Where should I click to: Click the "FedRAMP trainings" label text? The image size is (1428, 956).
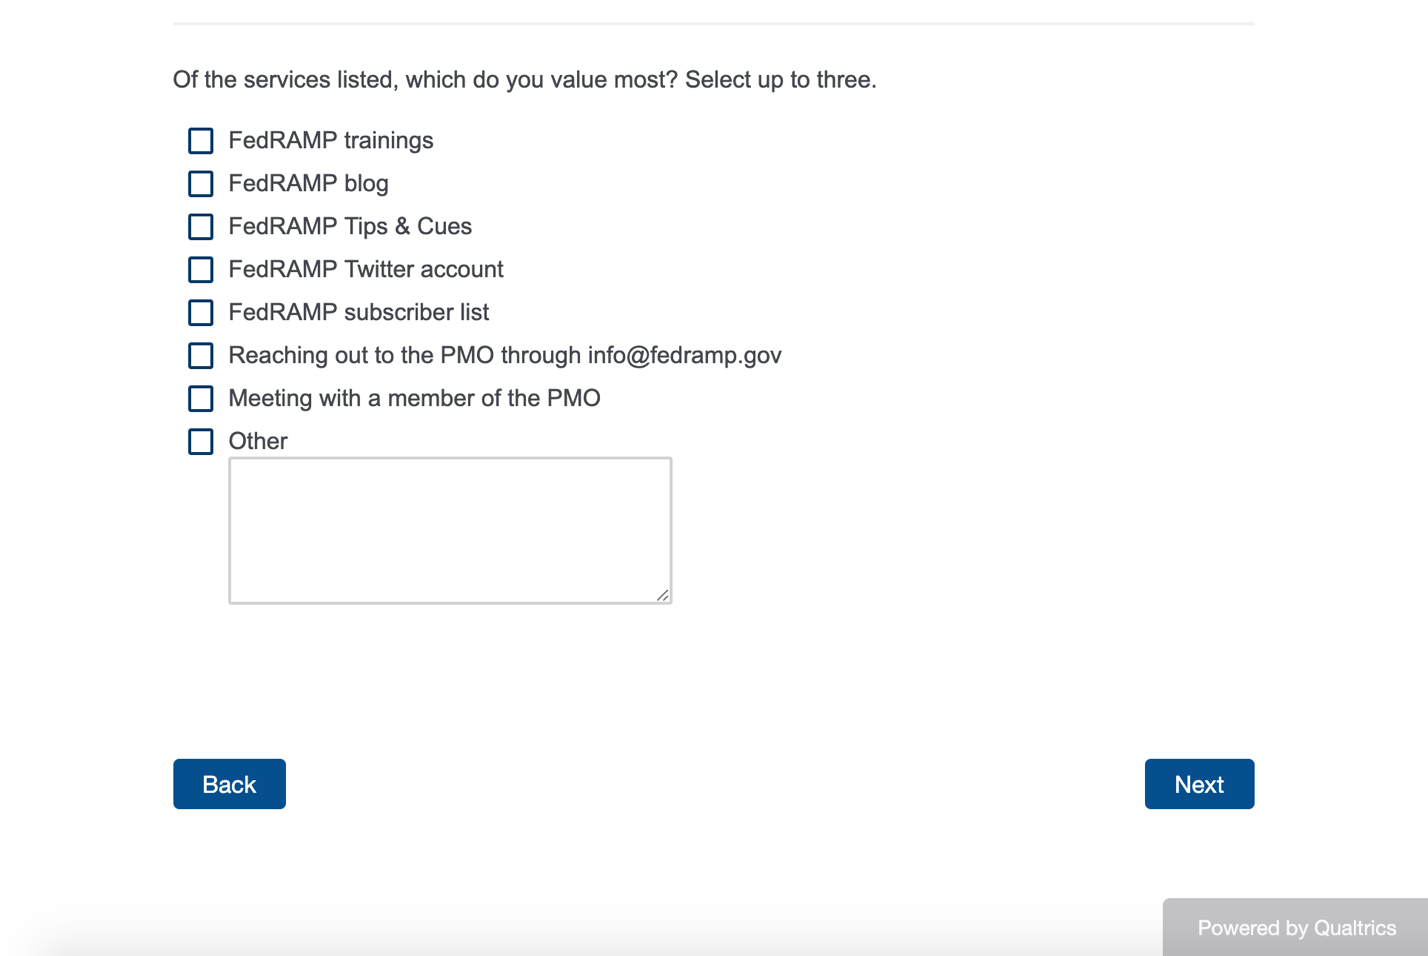(331, 141)
